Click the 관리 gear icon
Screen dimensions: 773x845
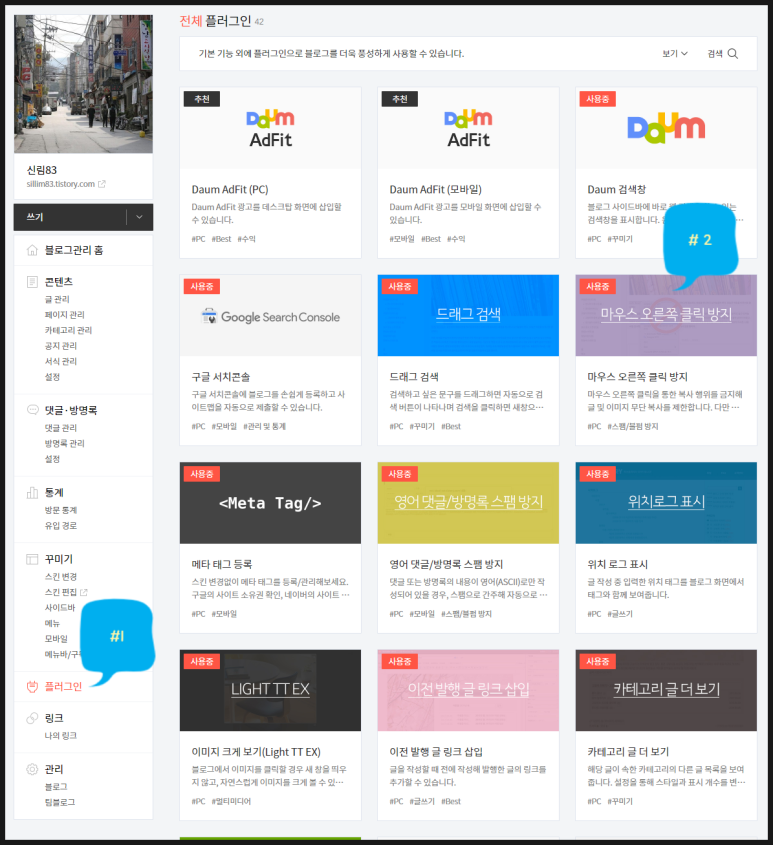[32, 769]
